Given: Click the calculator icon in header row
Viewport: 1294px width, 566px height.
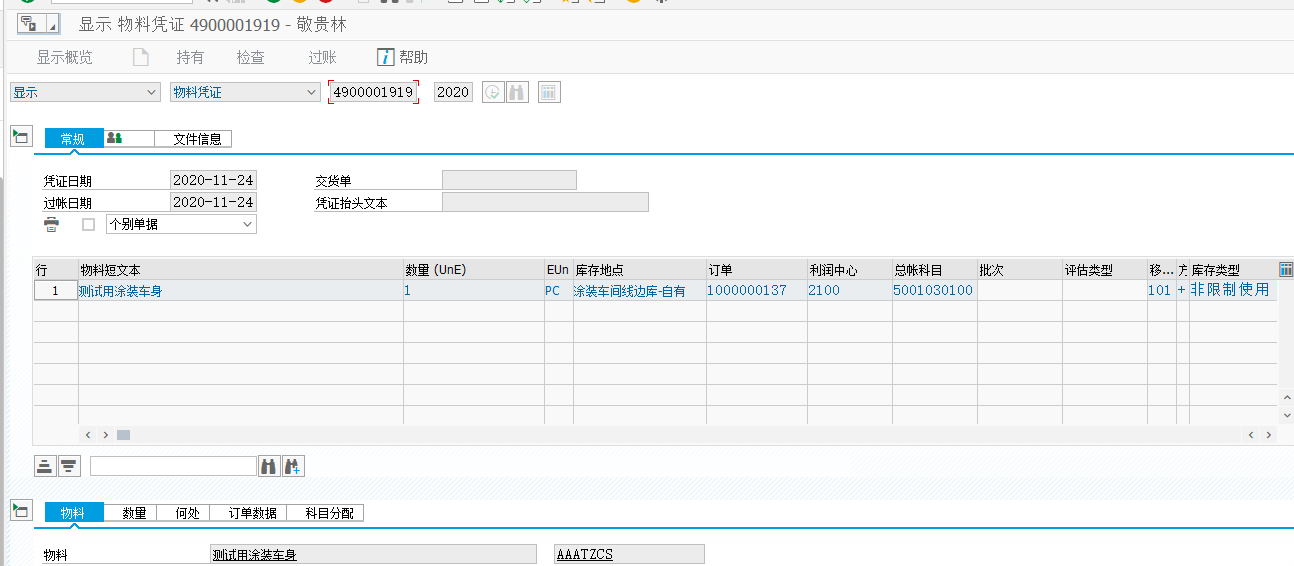Looking at the screenshot, I should click(x=549, y=92).
